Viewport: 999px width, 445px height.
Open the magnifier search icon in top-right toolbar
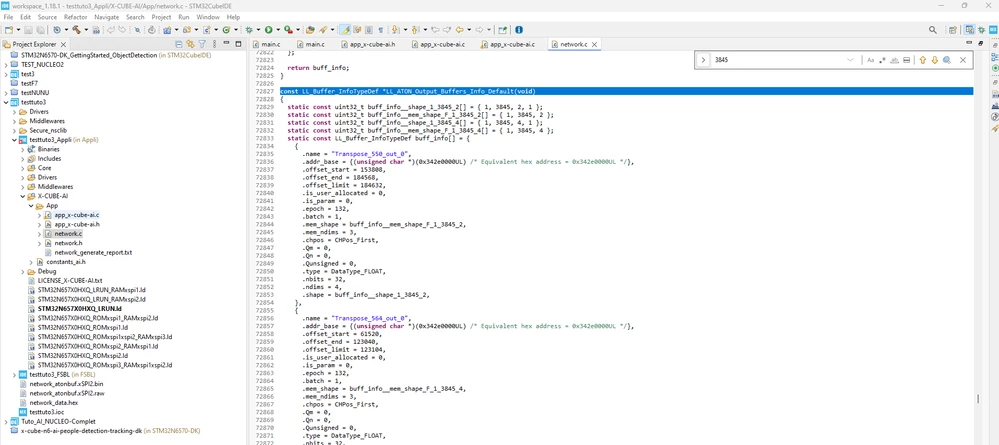coord(933,30)
